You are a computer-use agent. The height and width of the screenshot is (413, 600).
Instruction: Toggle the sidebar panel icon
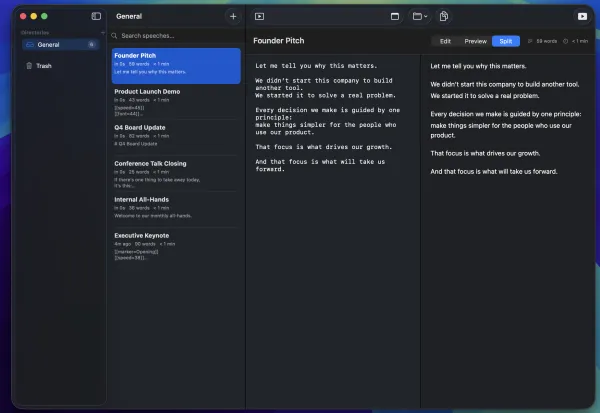pos(96,16)
